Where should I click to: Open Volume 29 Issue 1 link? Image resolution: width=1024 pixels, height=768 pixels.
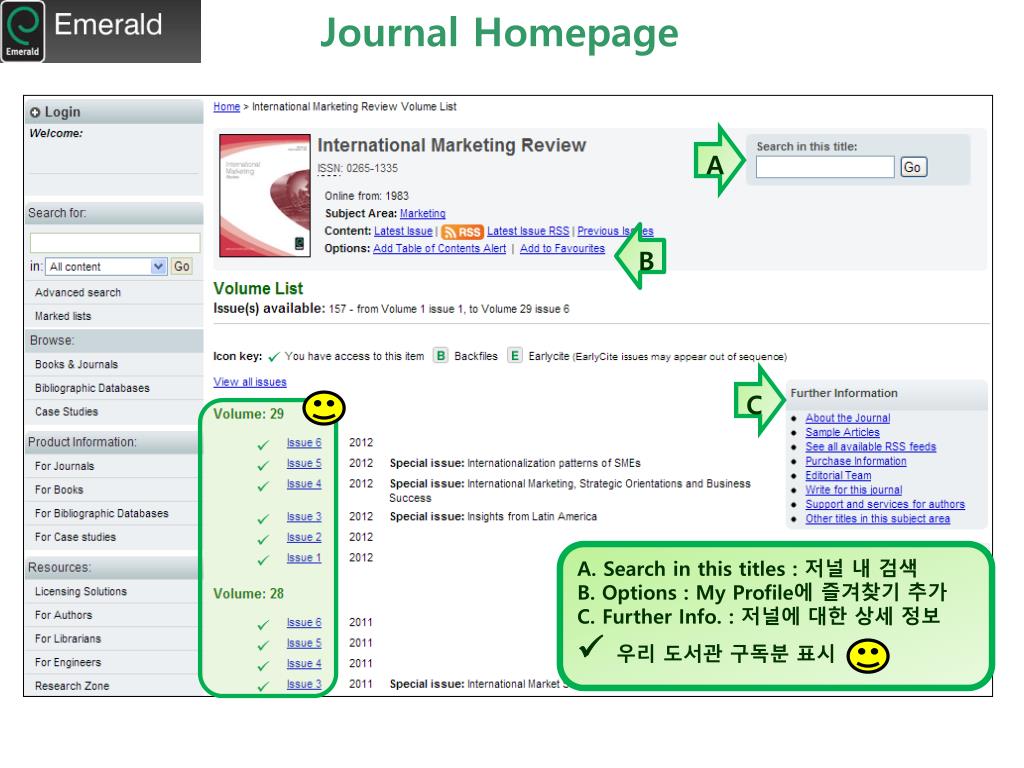coord(304,558)
